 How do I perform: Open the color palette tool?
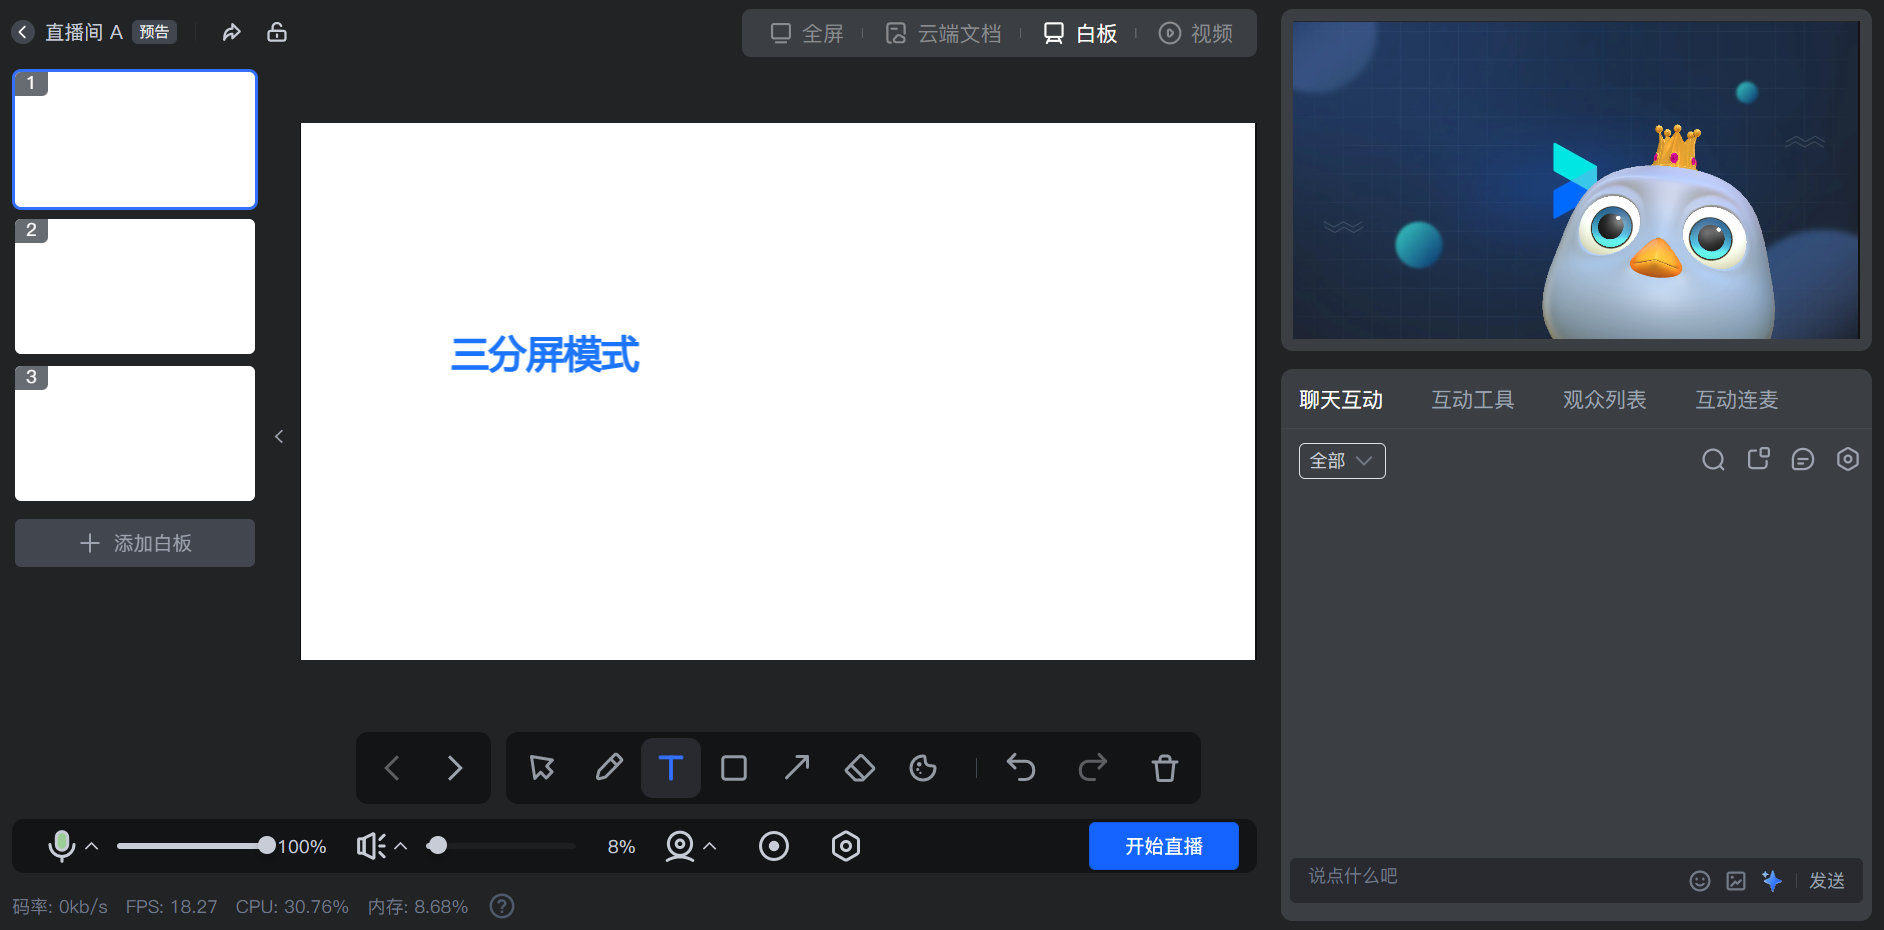[x=923, y=768]
